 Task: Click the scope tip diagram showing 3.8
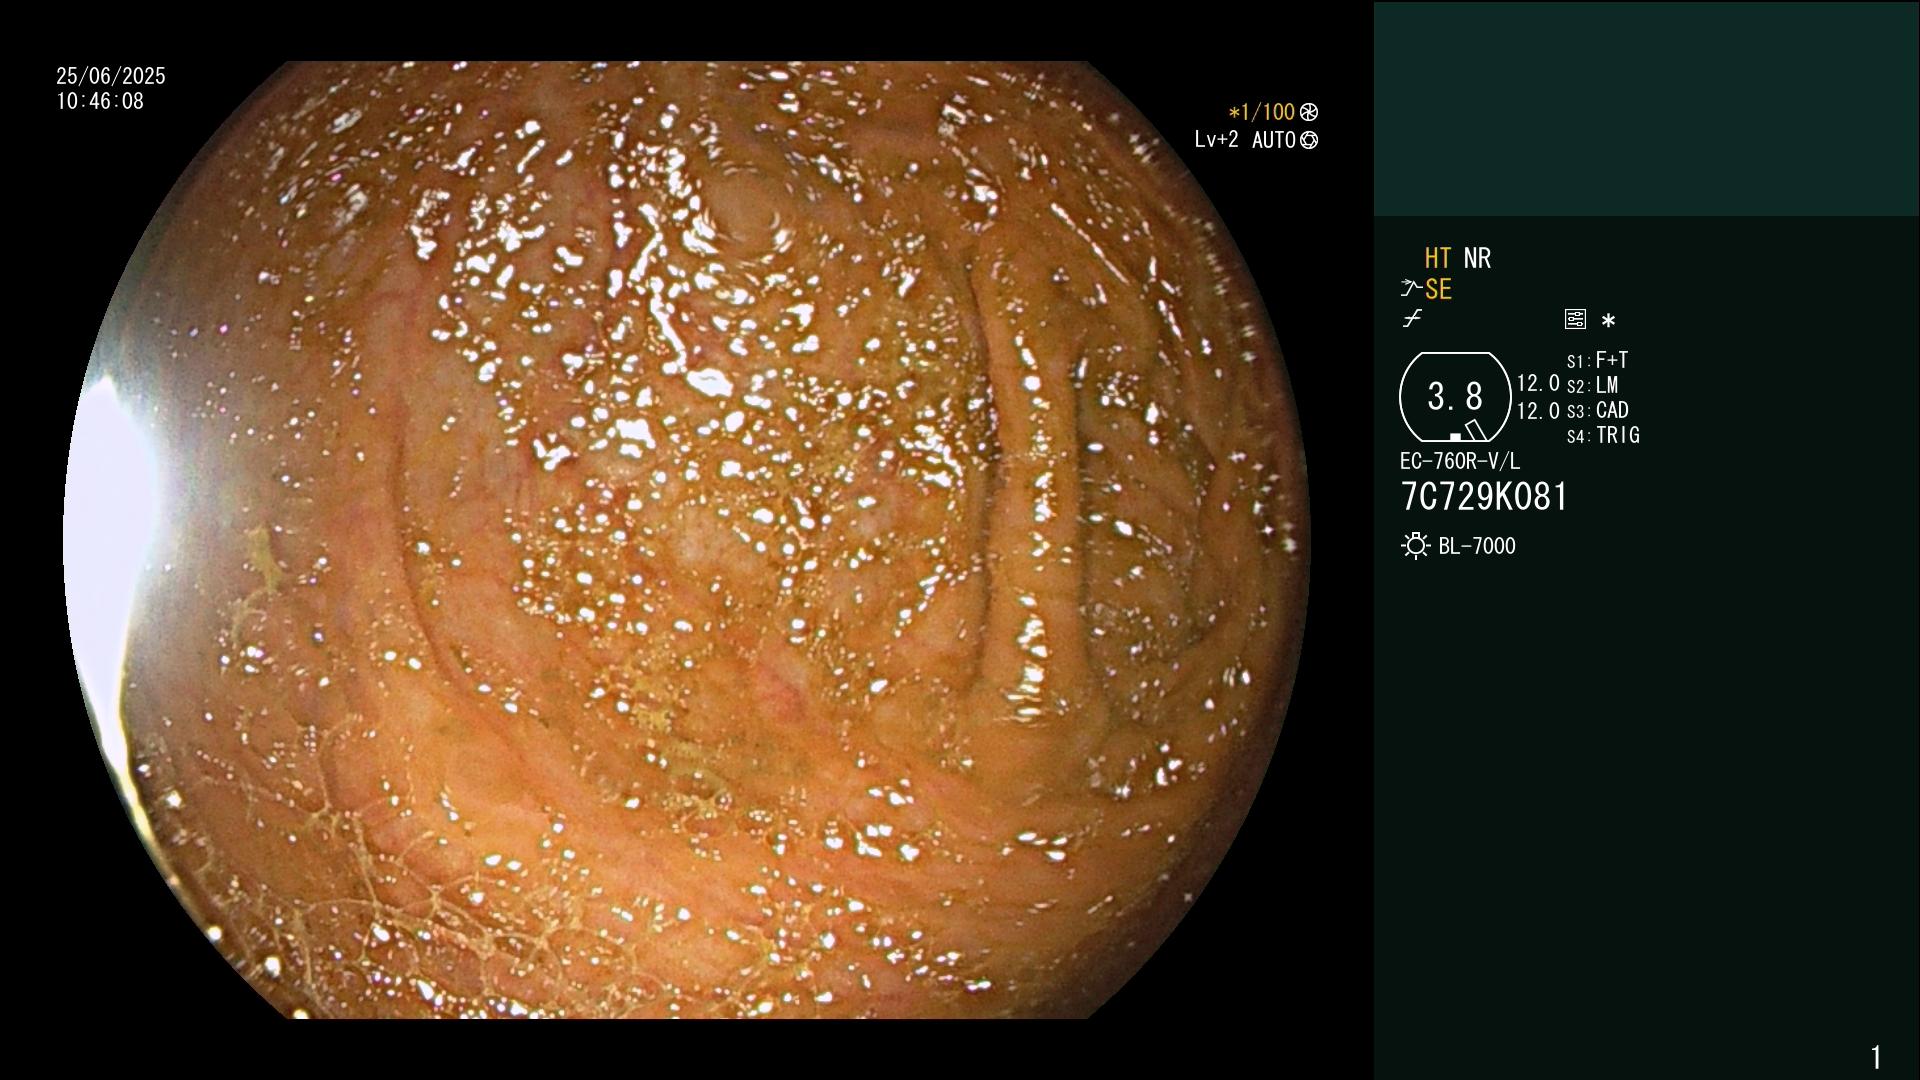[1455, 397]
